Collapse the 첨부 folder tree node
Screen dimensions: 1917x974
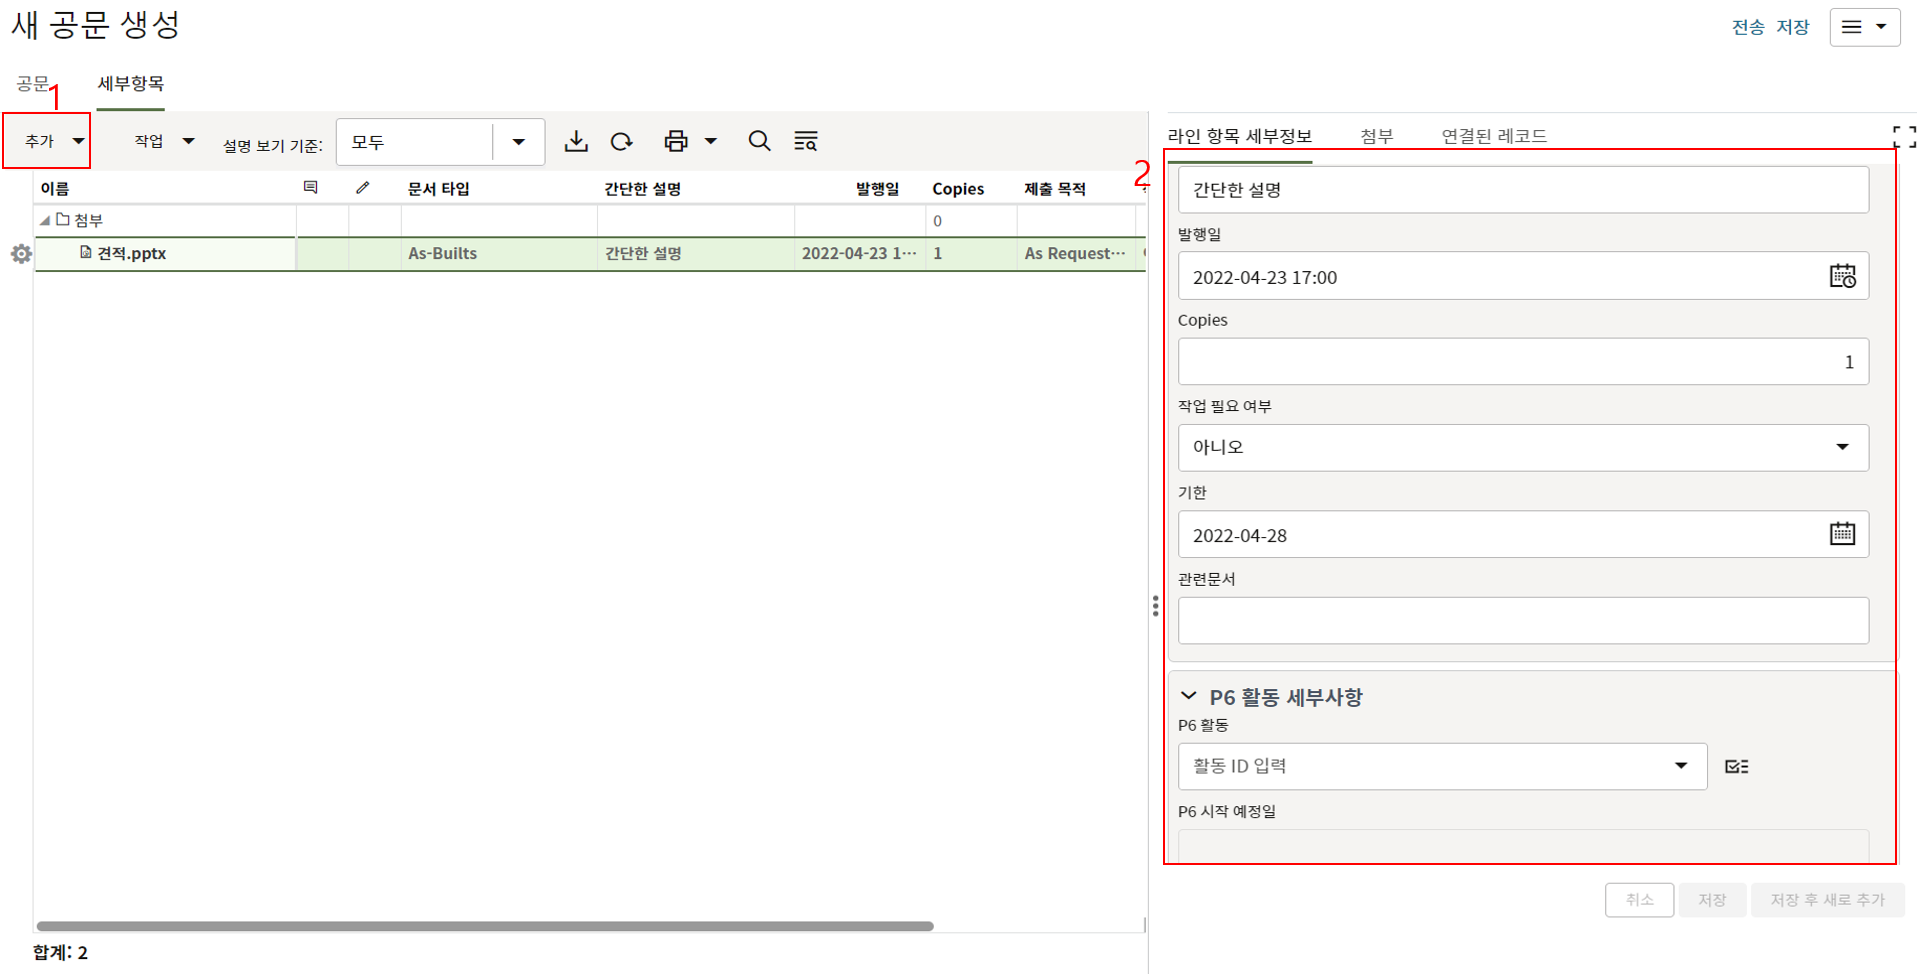[x=44, y=220]
